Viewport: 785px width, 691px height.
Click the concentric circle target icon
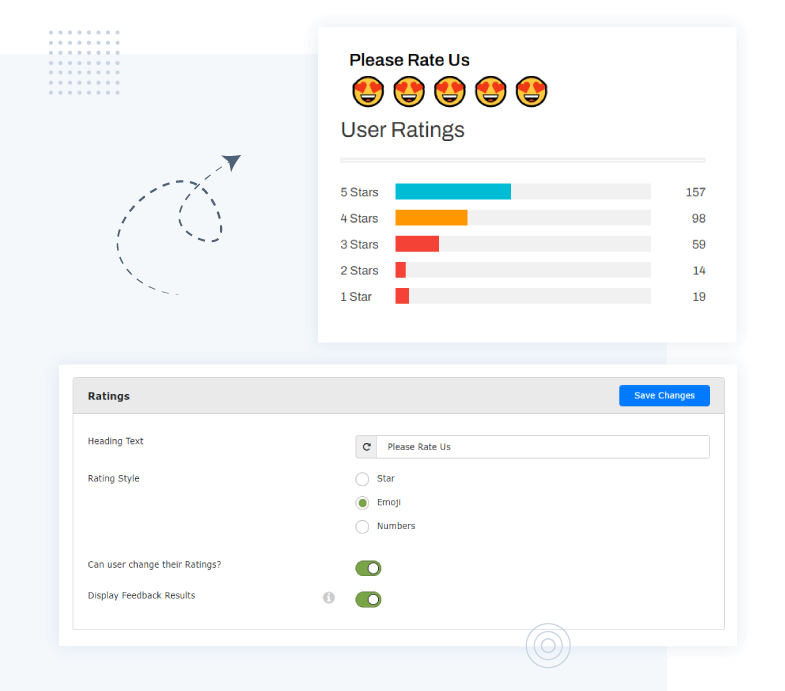(x=548, y=645)
